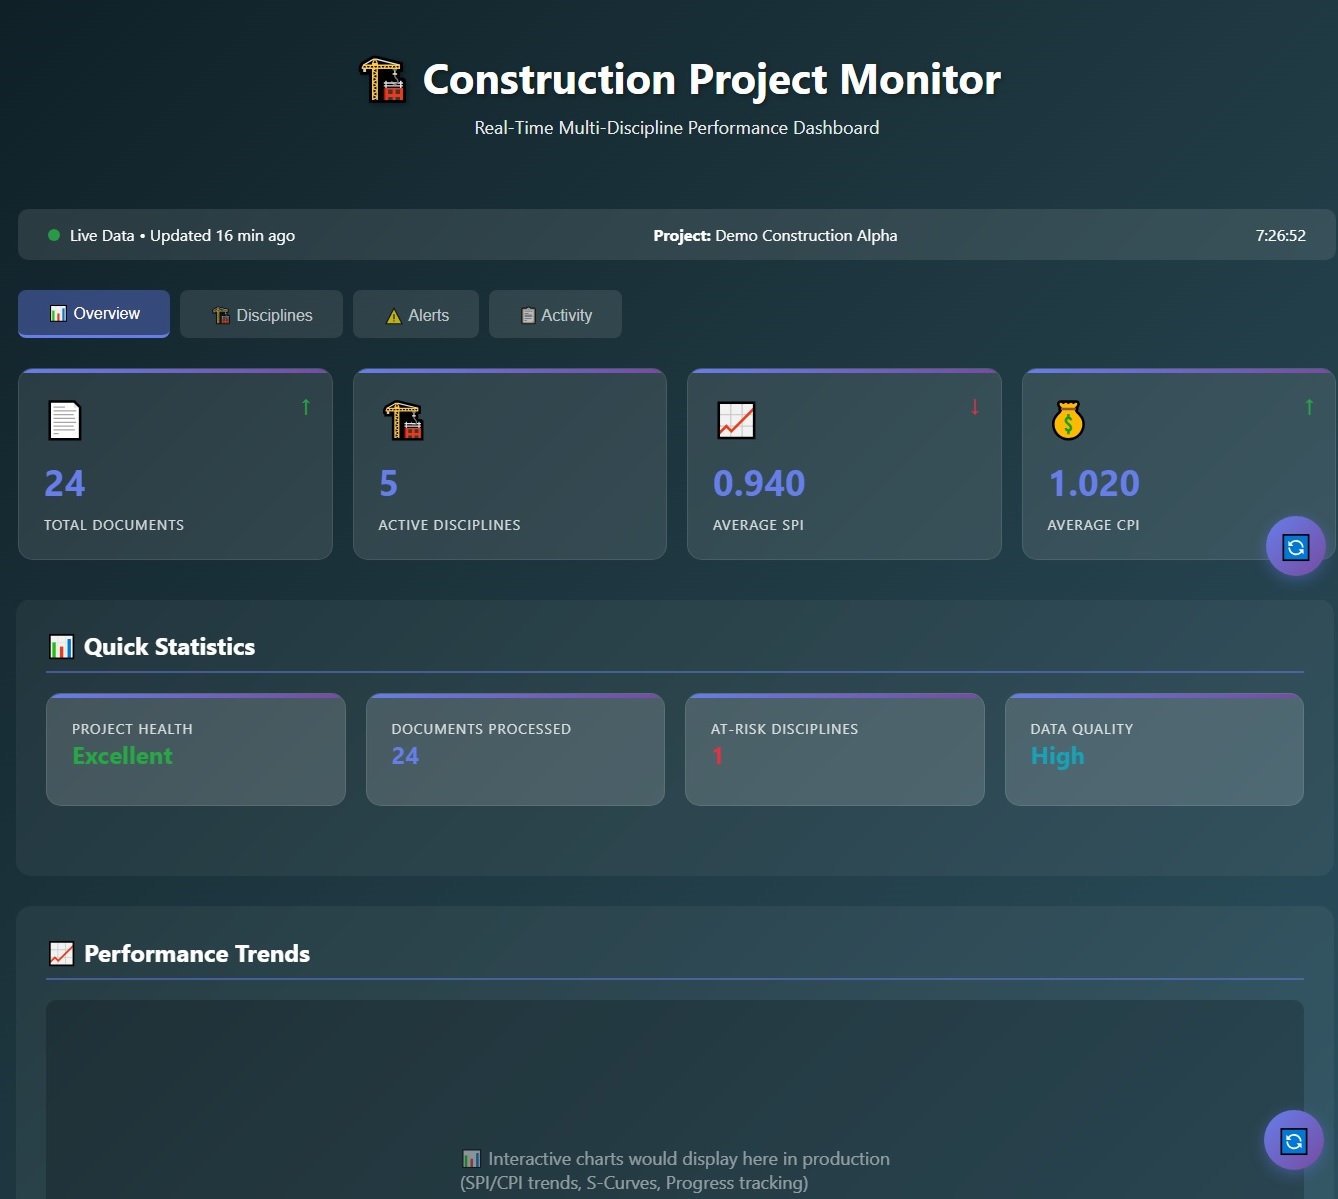The width and height of the screenshot is (1338, 1199).
Task: Click the 'Live Data • Updated 16 min ago' text
Action: pyautogui.click(x=182, y=236)
